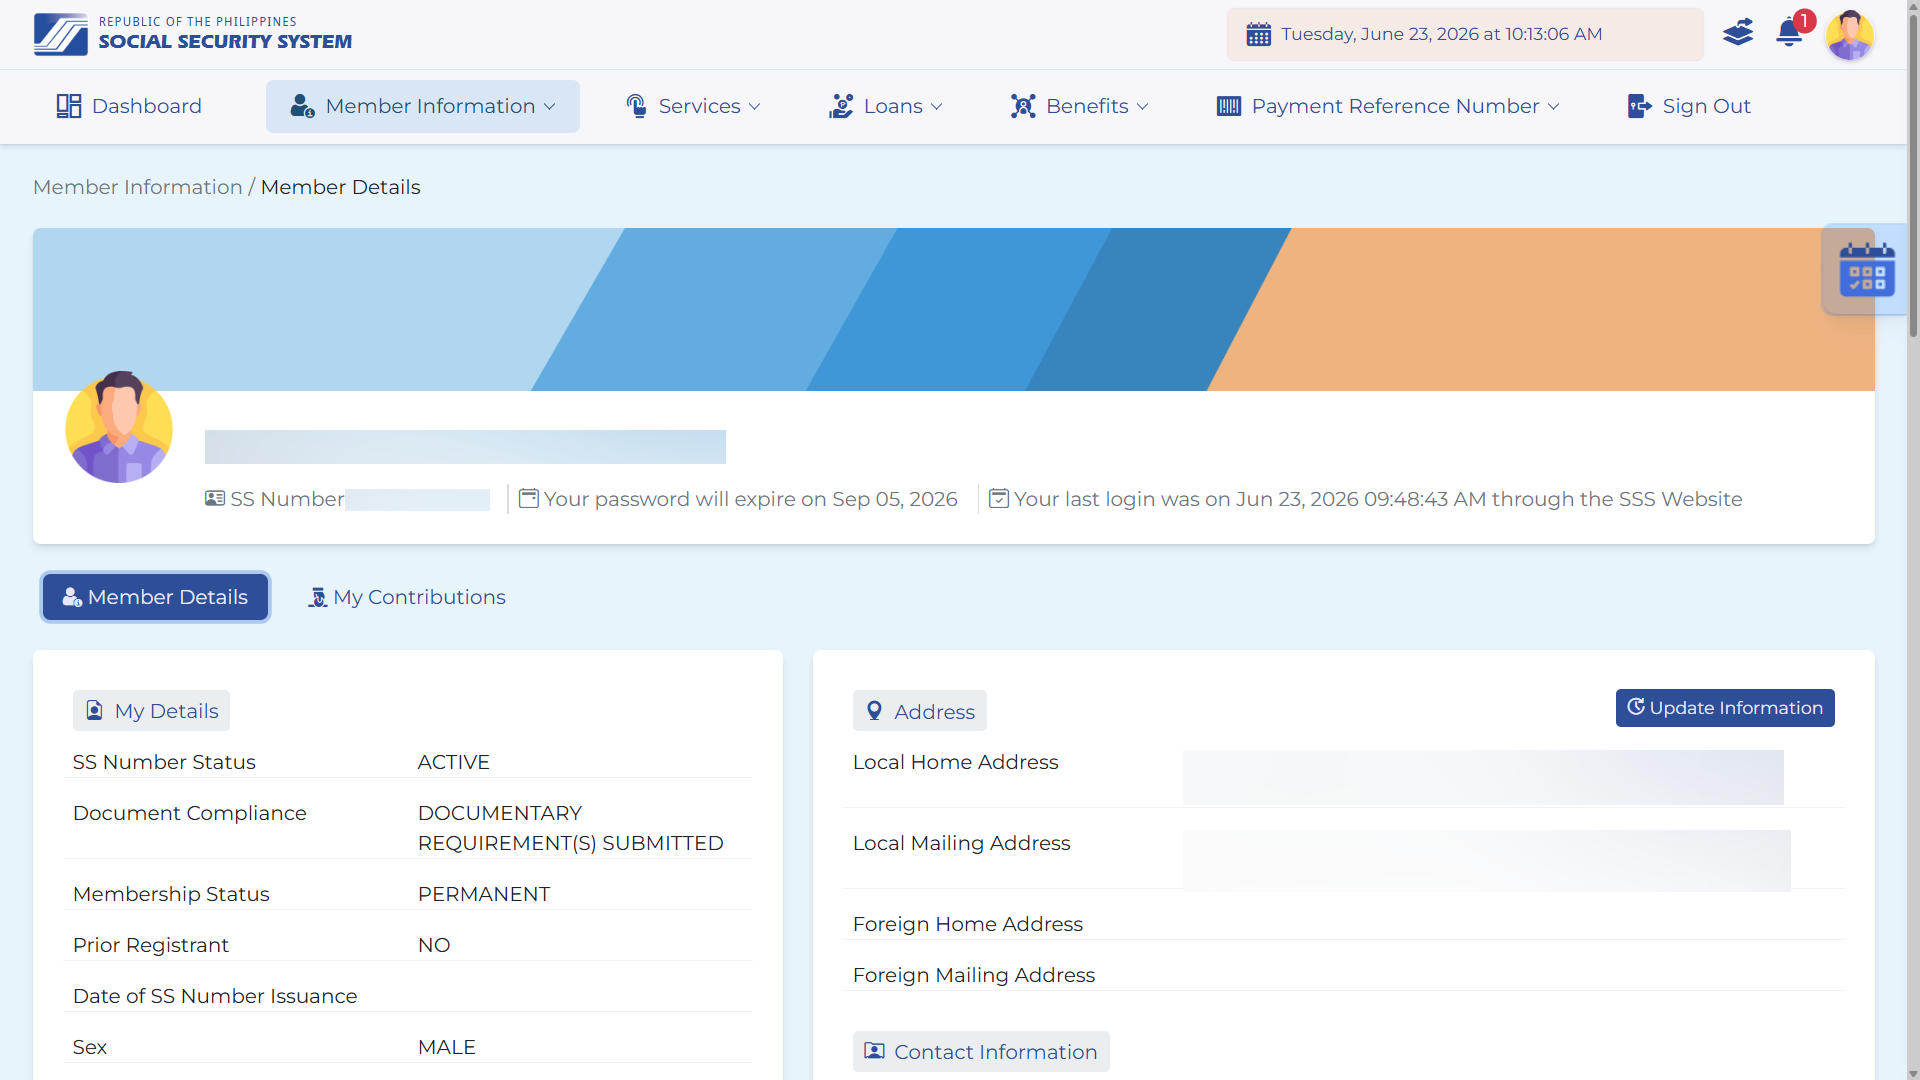Open the Member Information menu

pos(423,106)
